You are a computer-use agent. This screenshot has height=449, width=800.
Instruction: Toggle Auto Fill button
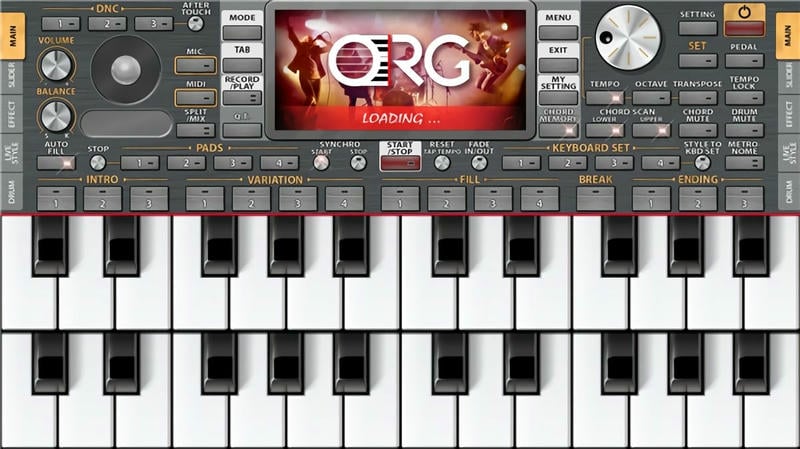56,163
